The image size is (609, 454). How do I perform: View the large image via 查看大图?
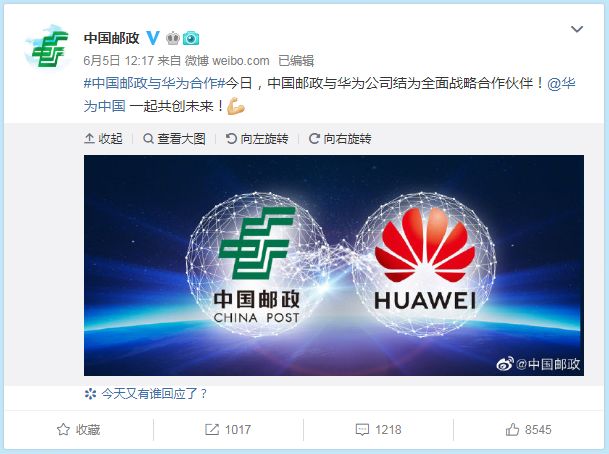[174, 138]
